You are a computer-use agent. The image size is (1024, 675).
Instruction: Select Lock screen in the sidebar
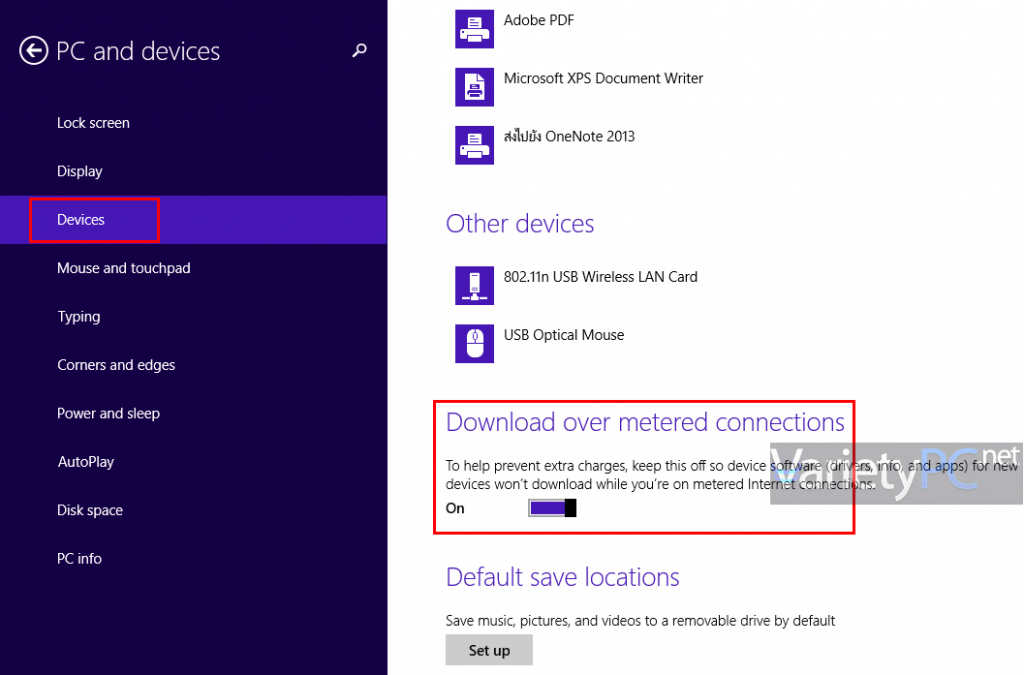click(x=93, y=122)
